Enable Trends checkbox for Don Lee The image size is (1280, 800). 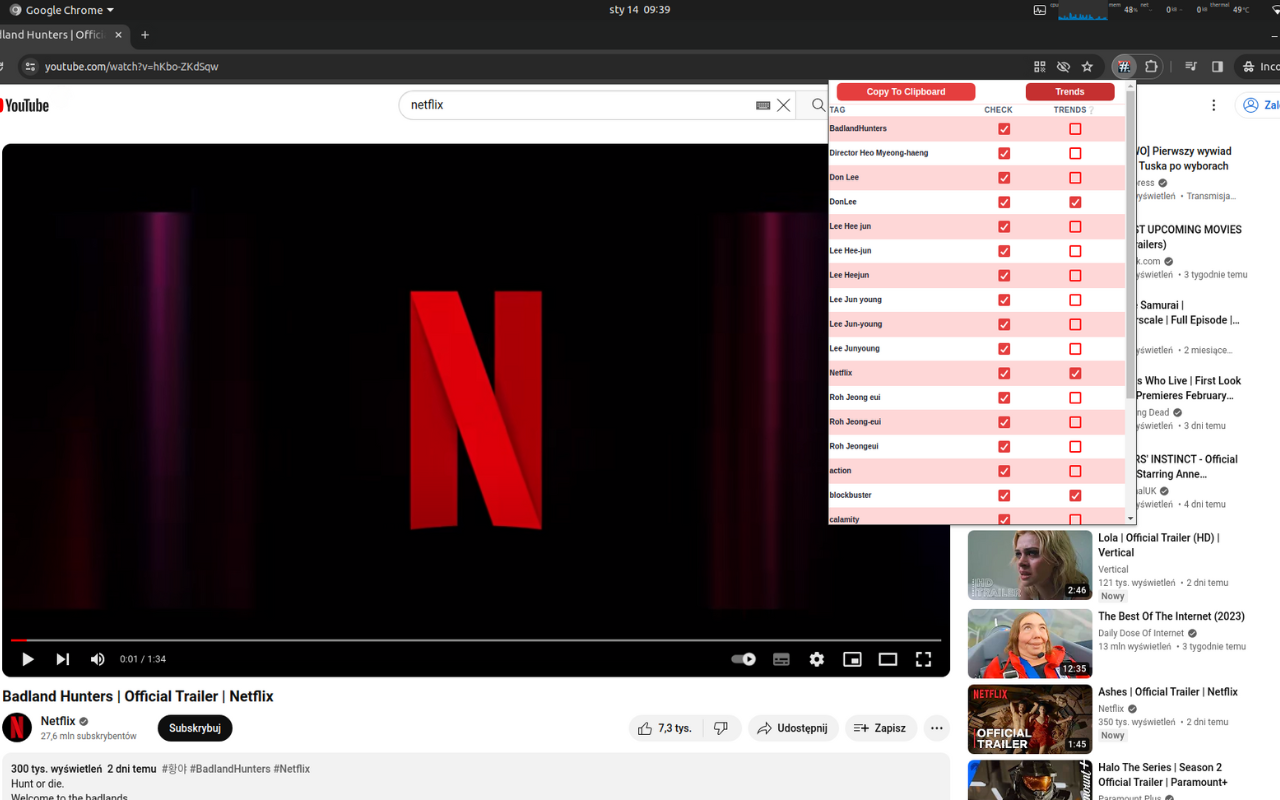(1075, 178)
